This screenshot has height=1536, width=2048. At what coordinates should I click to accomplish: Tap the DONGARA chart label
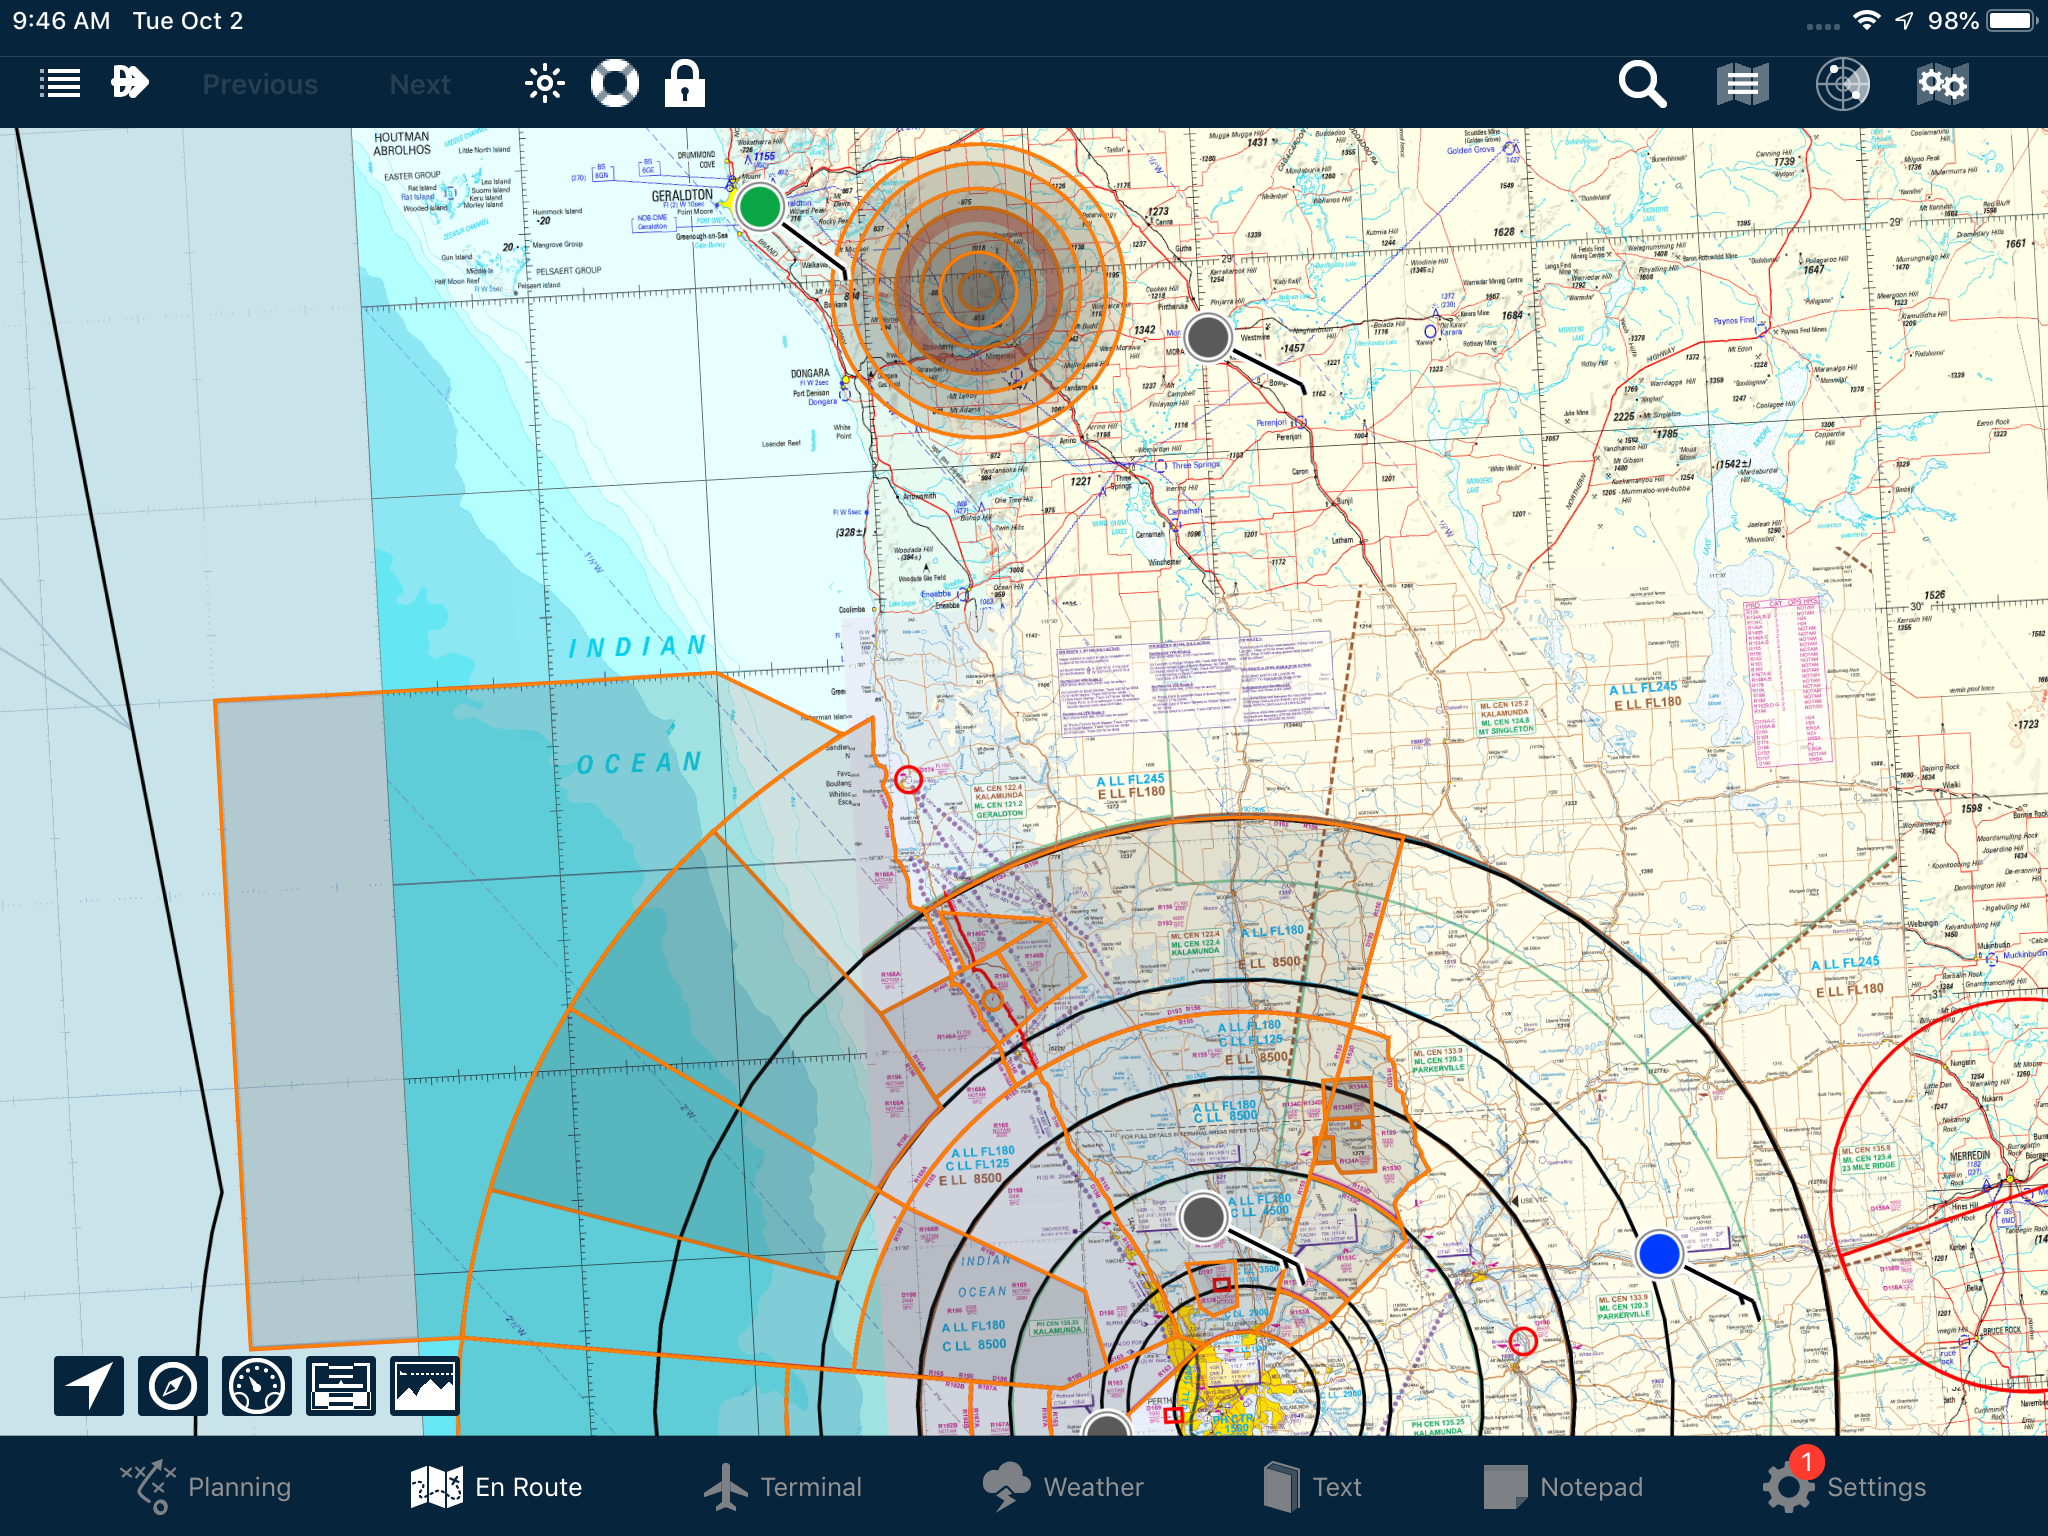[x=810, y=373]
